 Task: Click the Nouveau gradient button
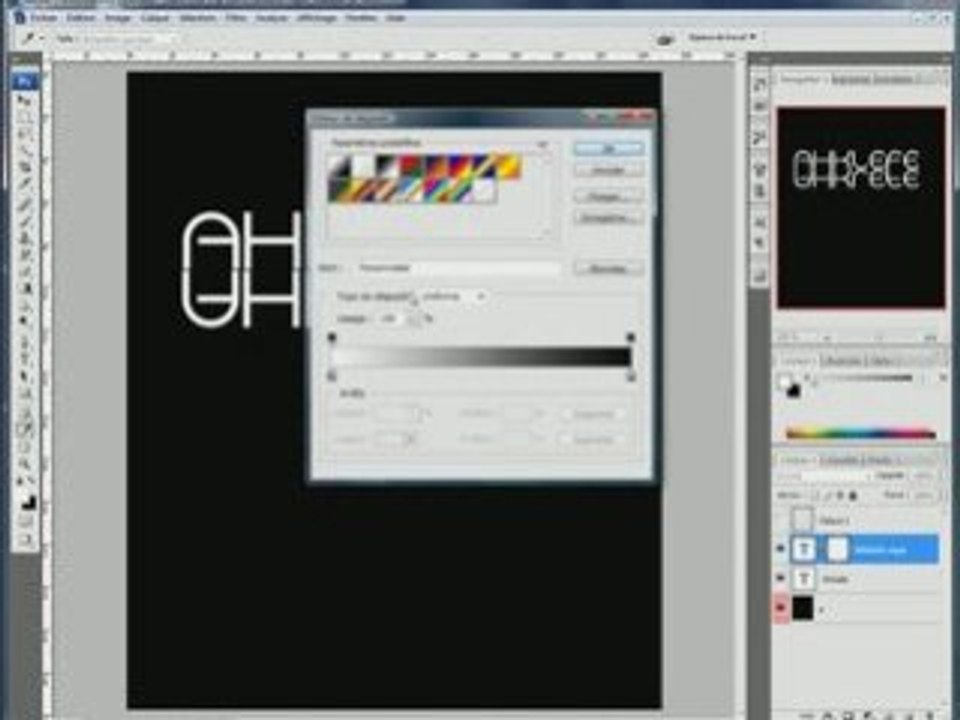(609, 269)
